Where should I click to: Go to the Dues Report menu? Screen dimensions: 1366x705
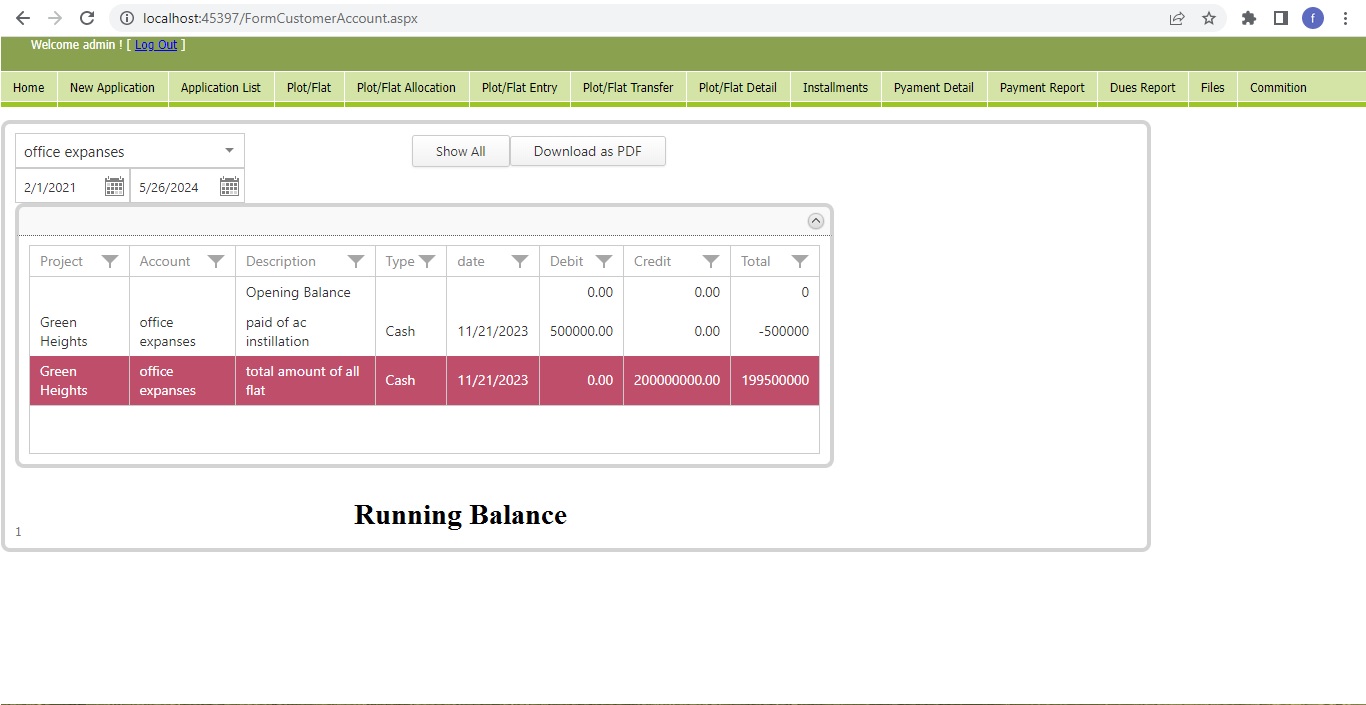[x=1142, y=88]
